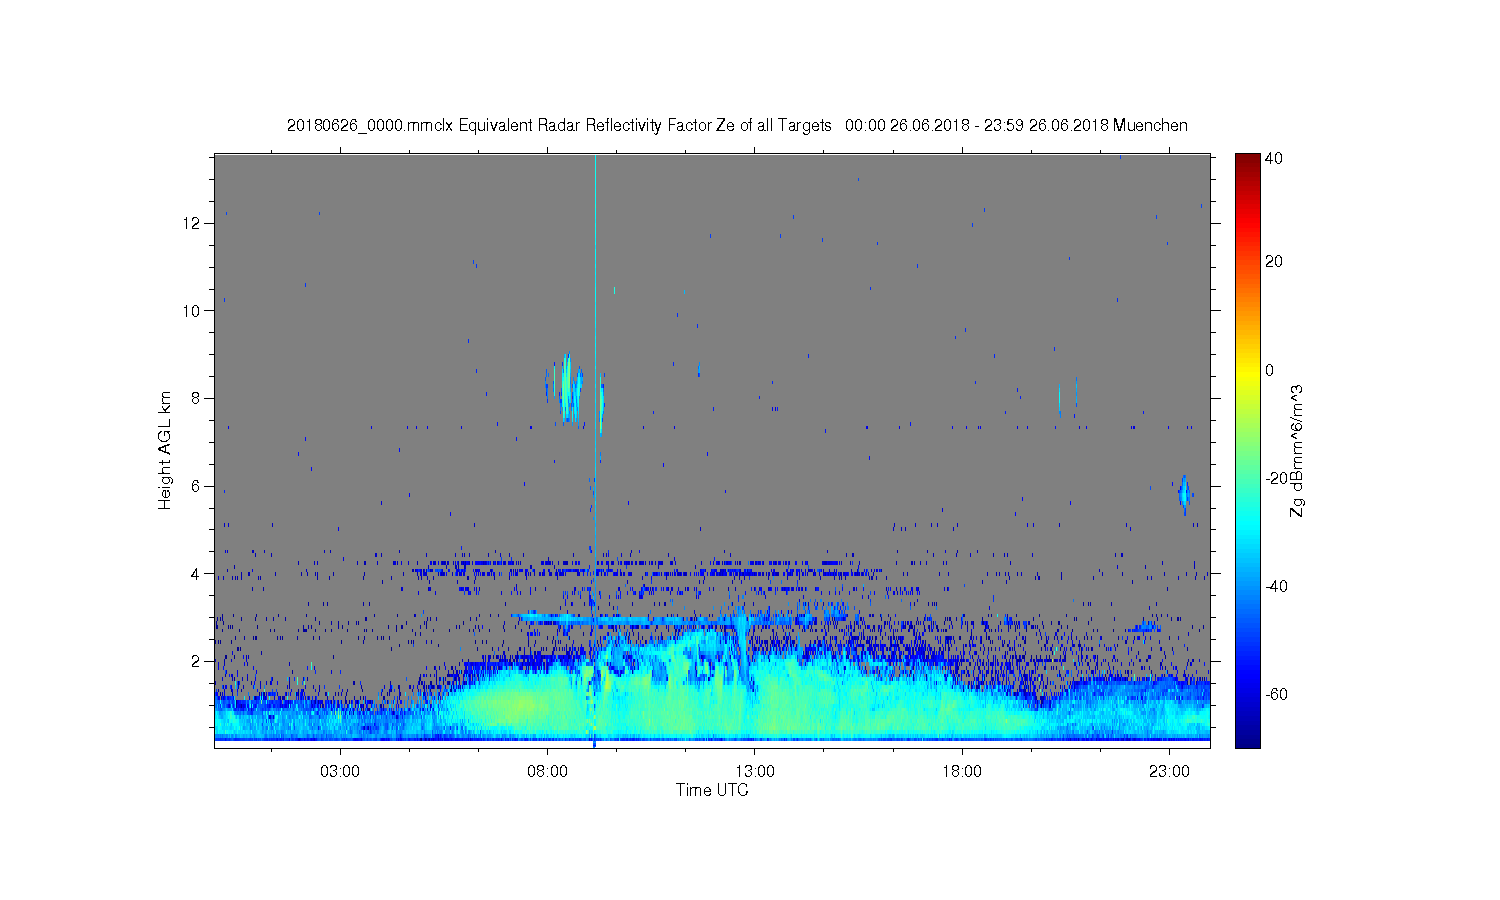
Task: Click the small echo near 6 km at 23:00
Action: click(1184, 494)
